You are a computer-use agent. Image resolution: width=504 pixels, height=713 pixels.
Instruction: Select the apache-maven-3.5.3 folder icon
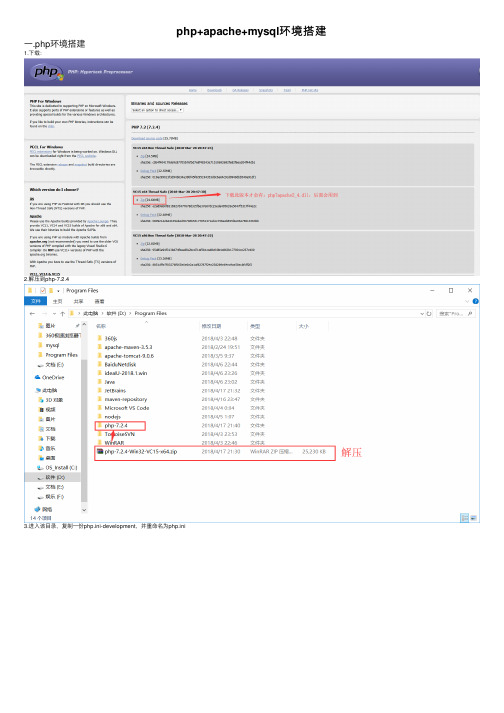click(100, 347)
